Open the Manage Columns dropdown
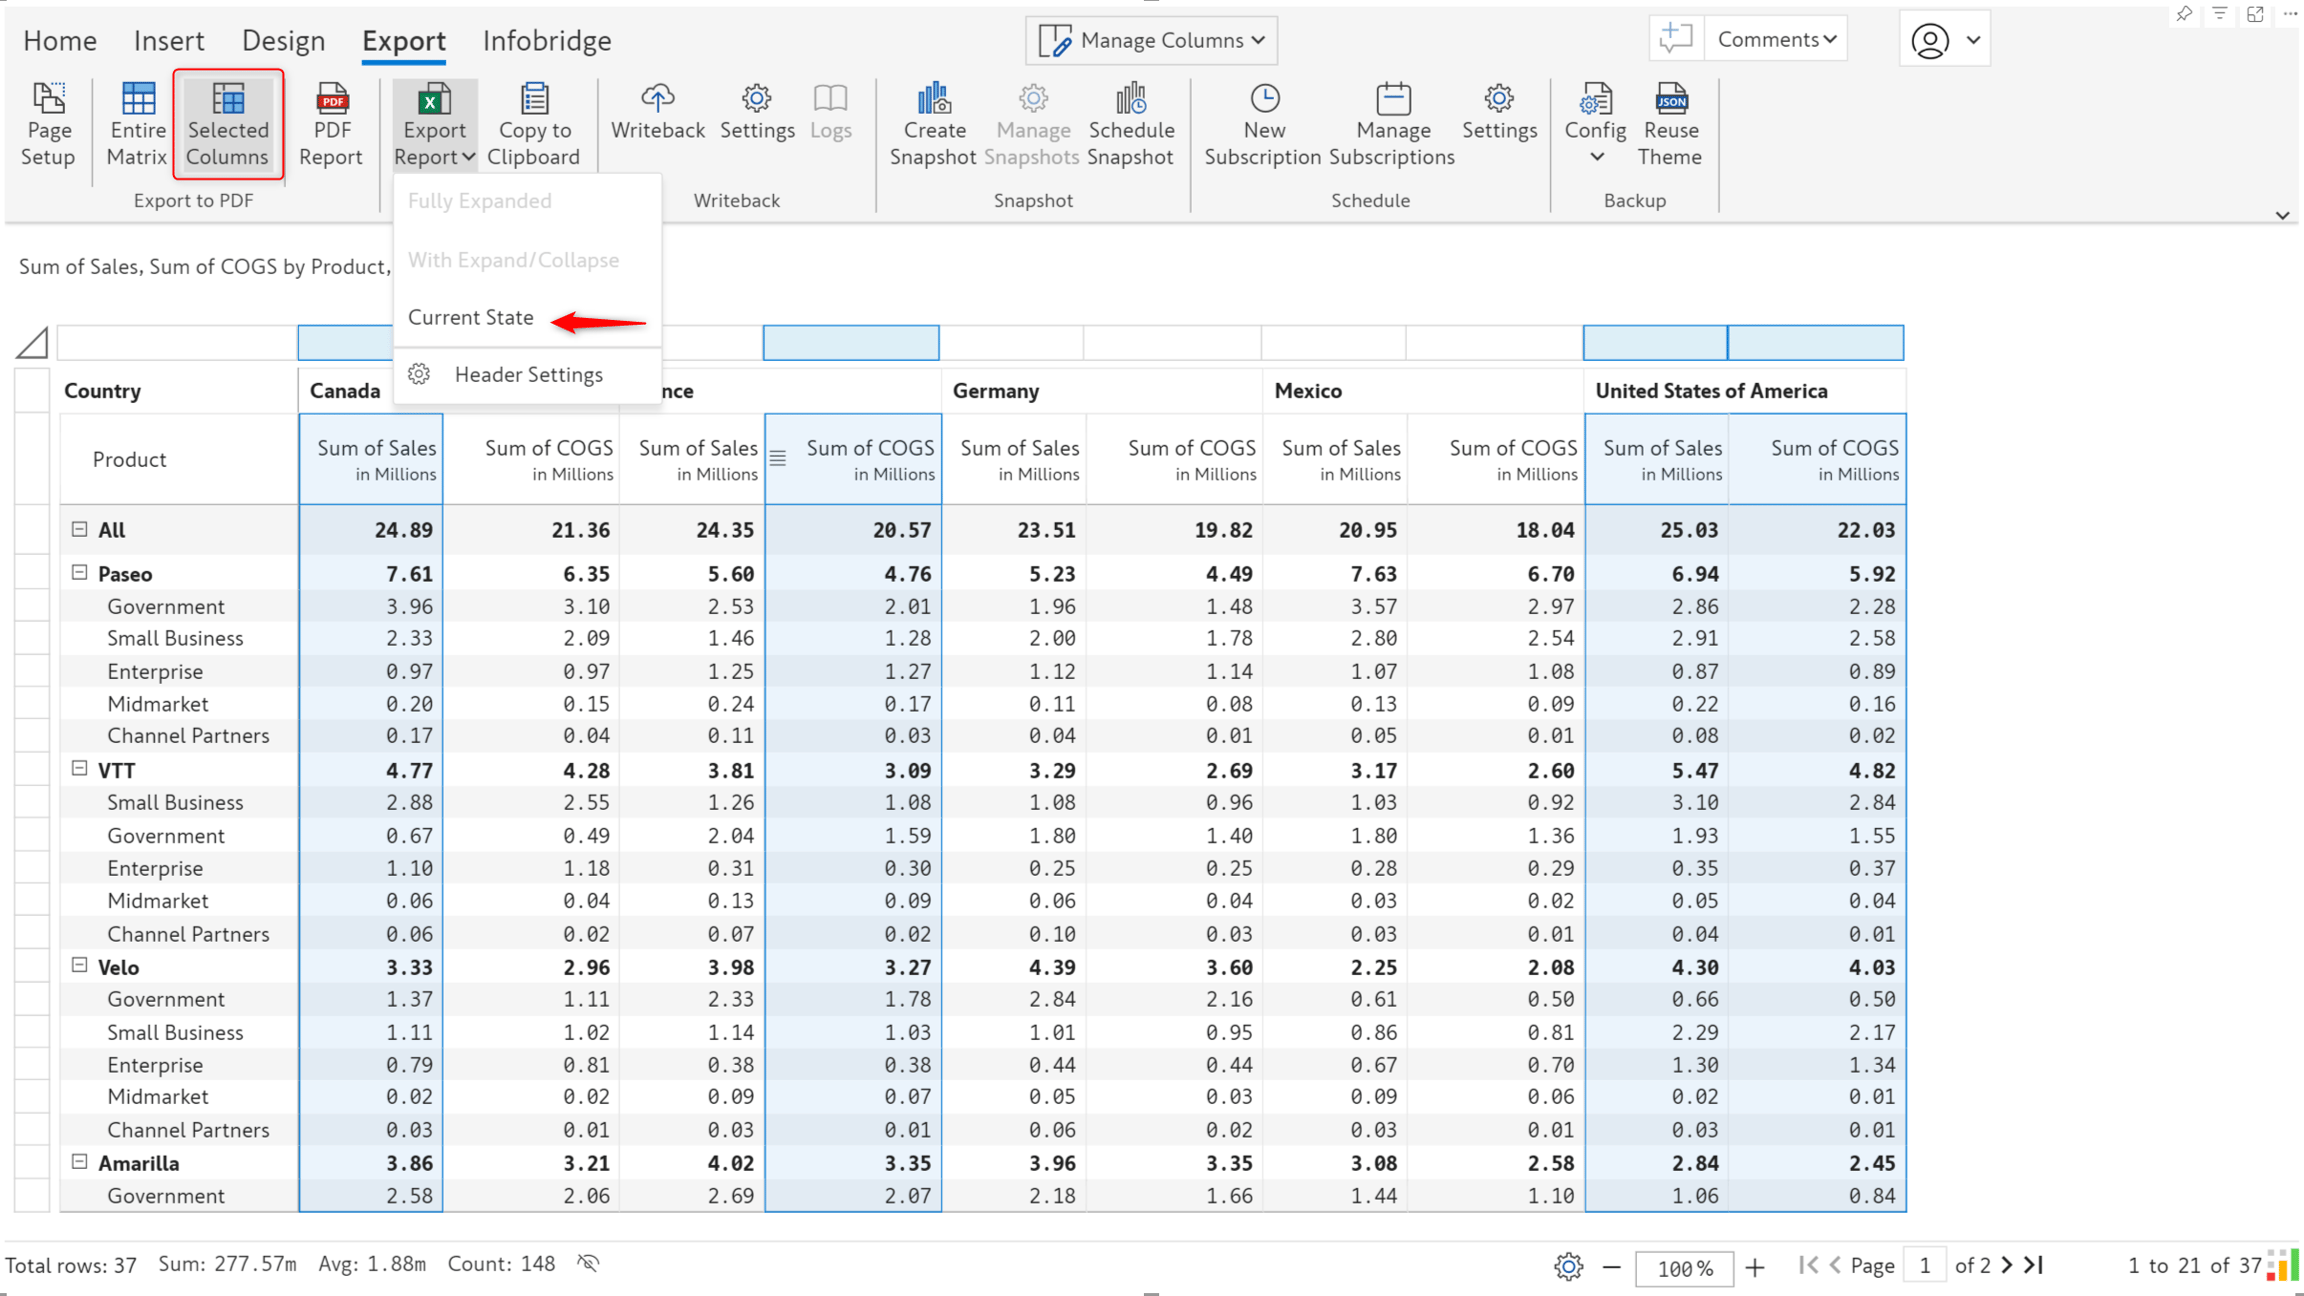The height and width of the screenshot is (1296, 2304). pos(1151,40)
